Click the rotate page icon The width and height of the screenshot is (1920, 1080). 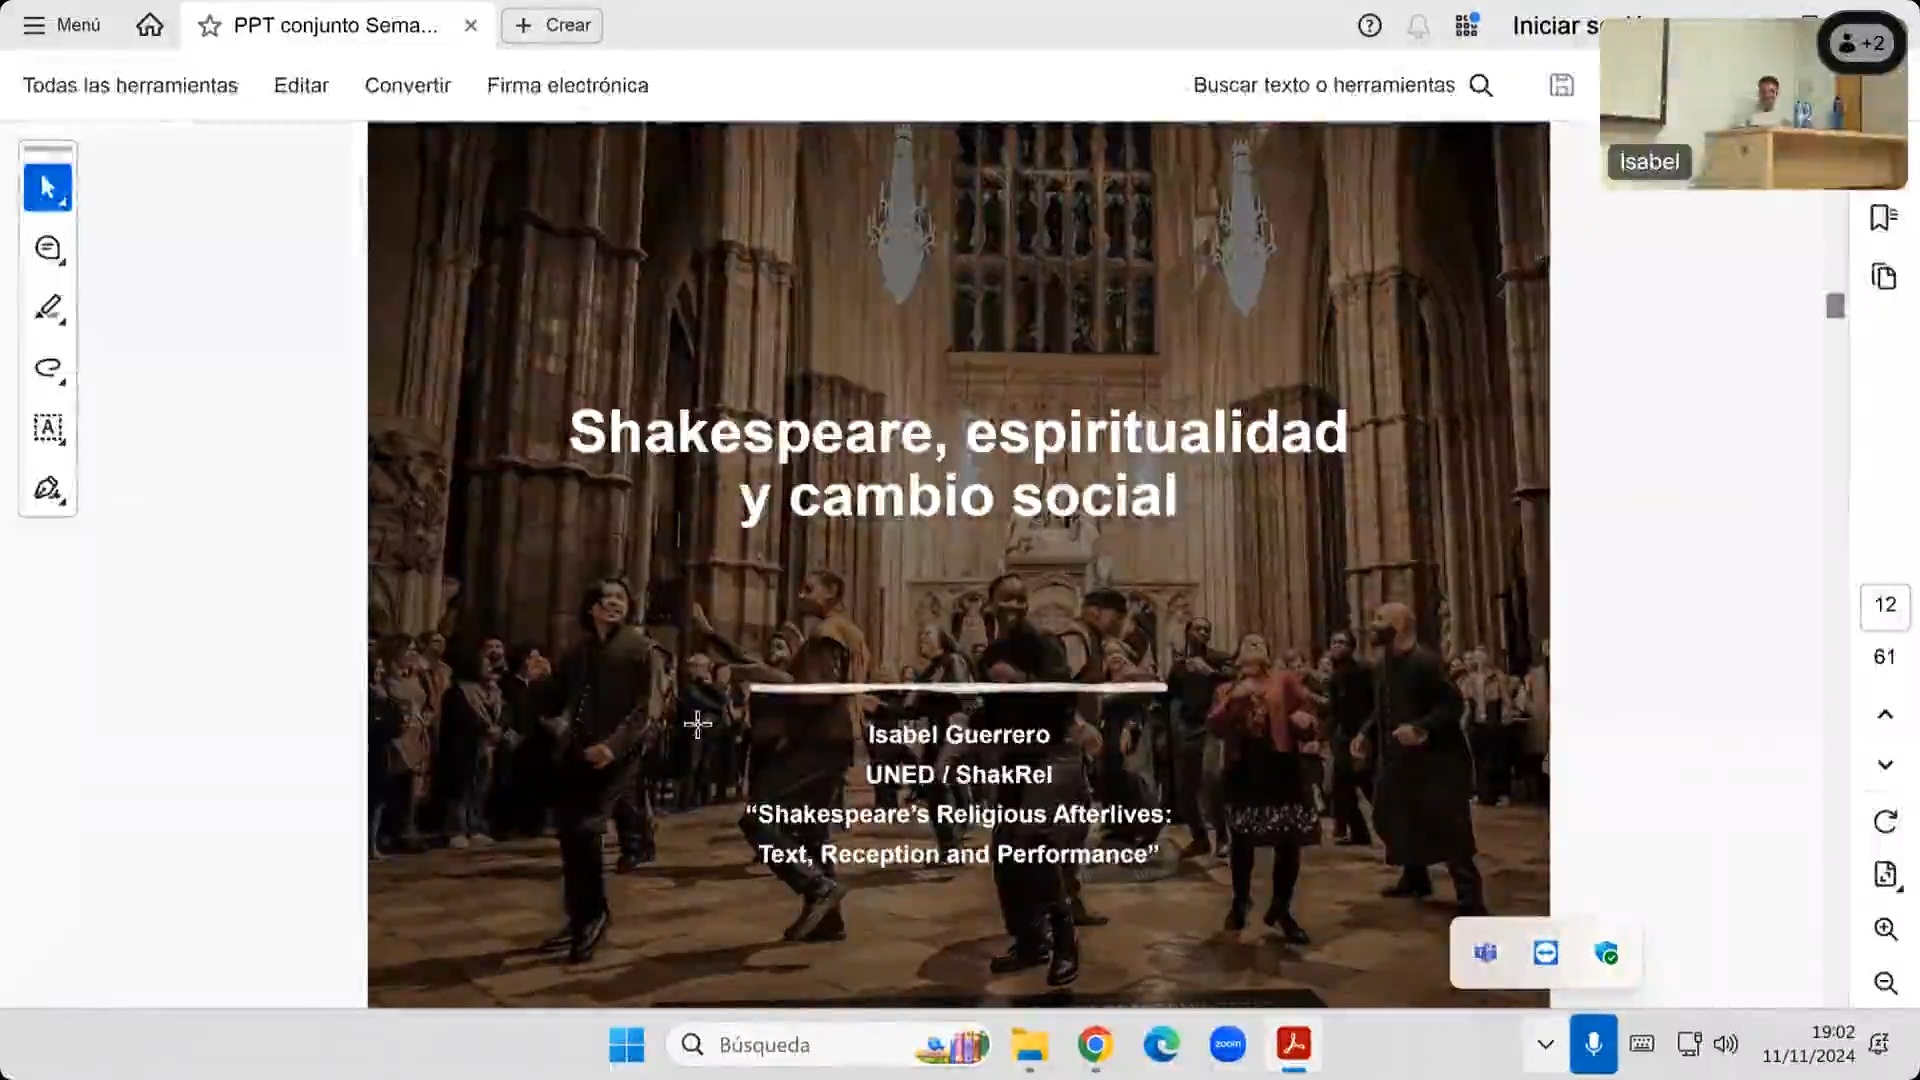[x=1885, y=822]
